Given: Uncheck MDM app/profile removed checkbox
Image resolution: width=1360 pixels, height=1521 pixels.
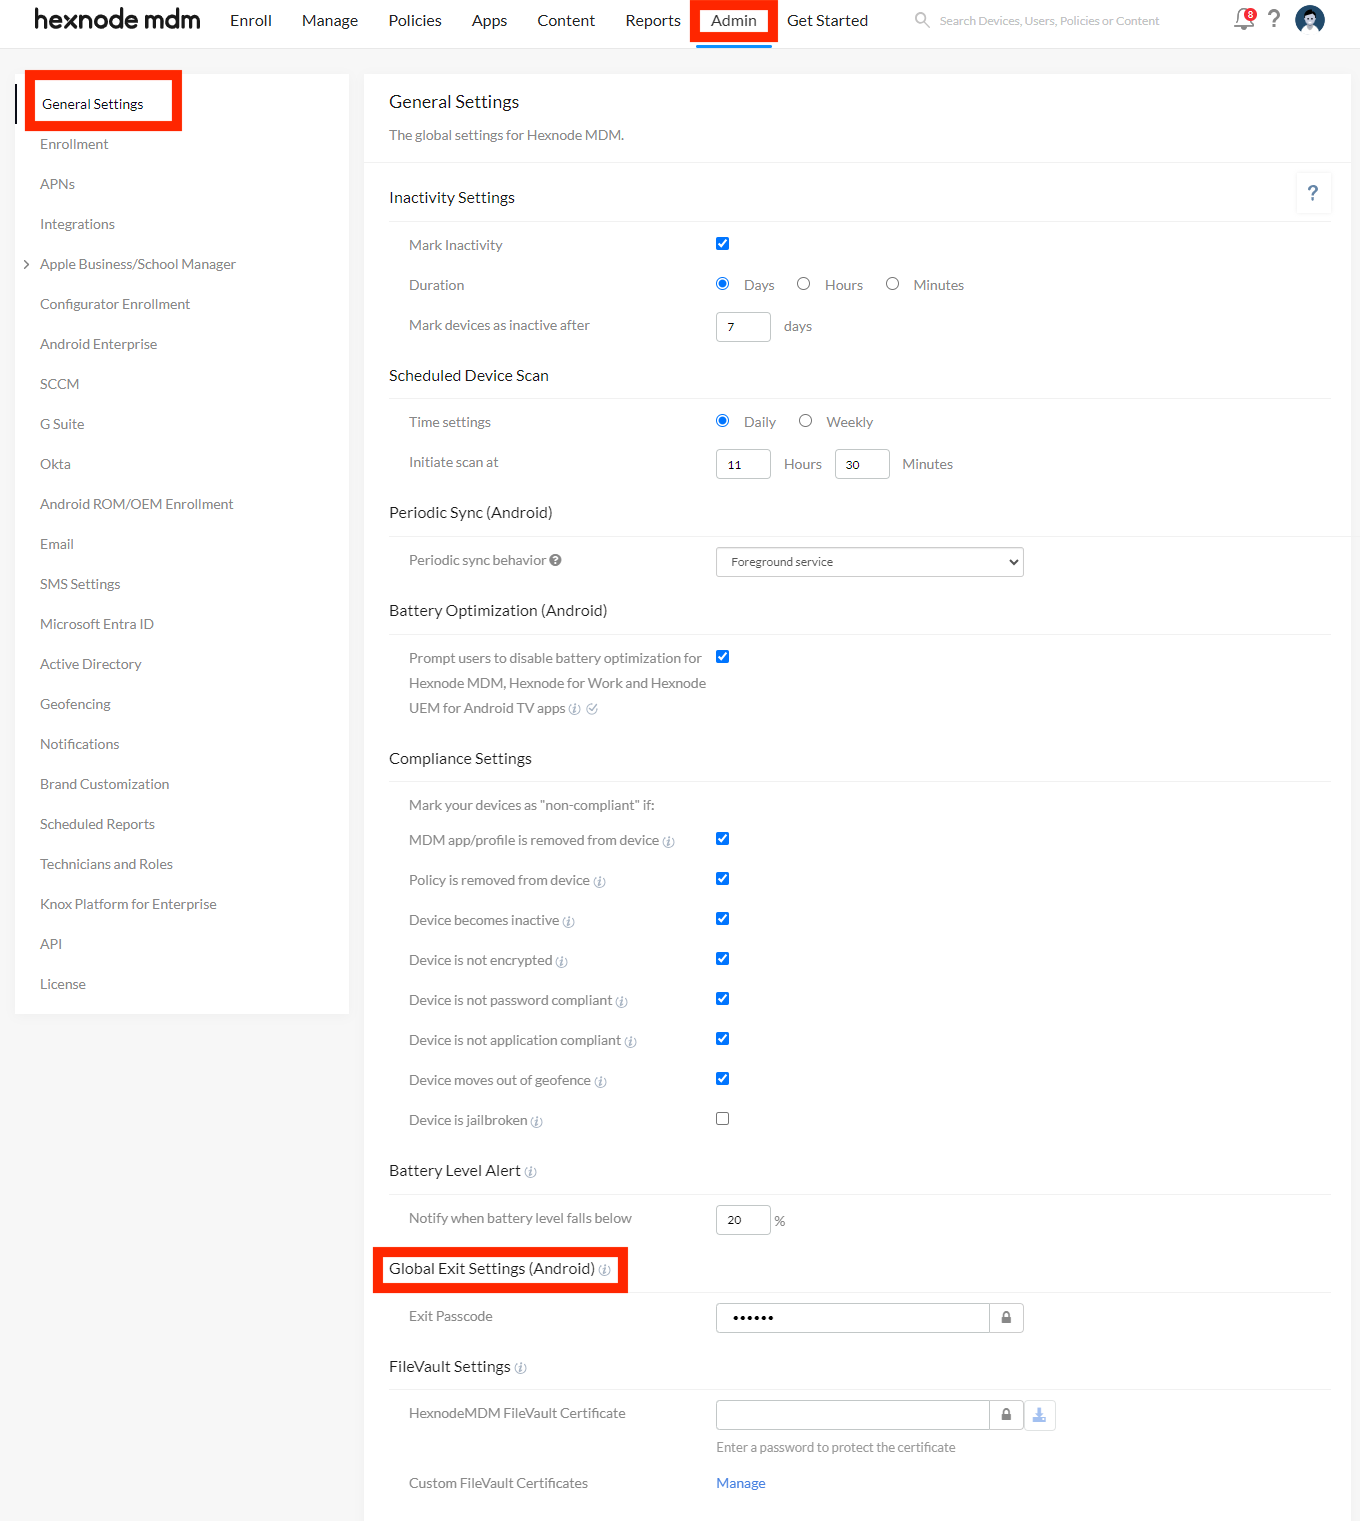Looking at the screenshot, I should click(722, 839).
